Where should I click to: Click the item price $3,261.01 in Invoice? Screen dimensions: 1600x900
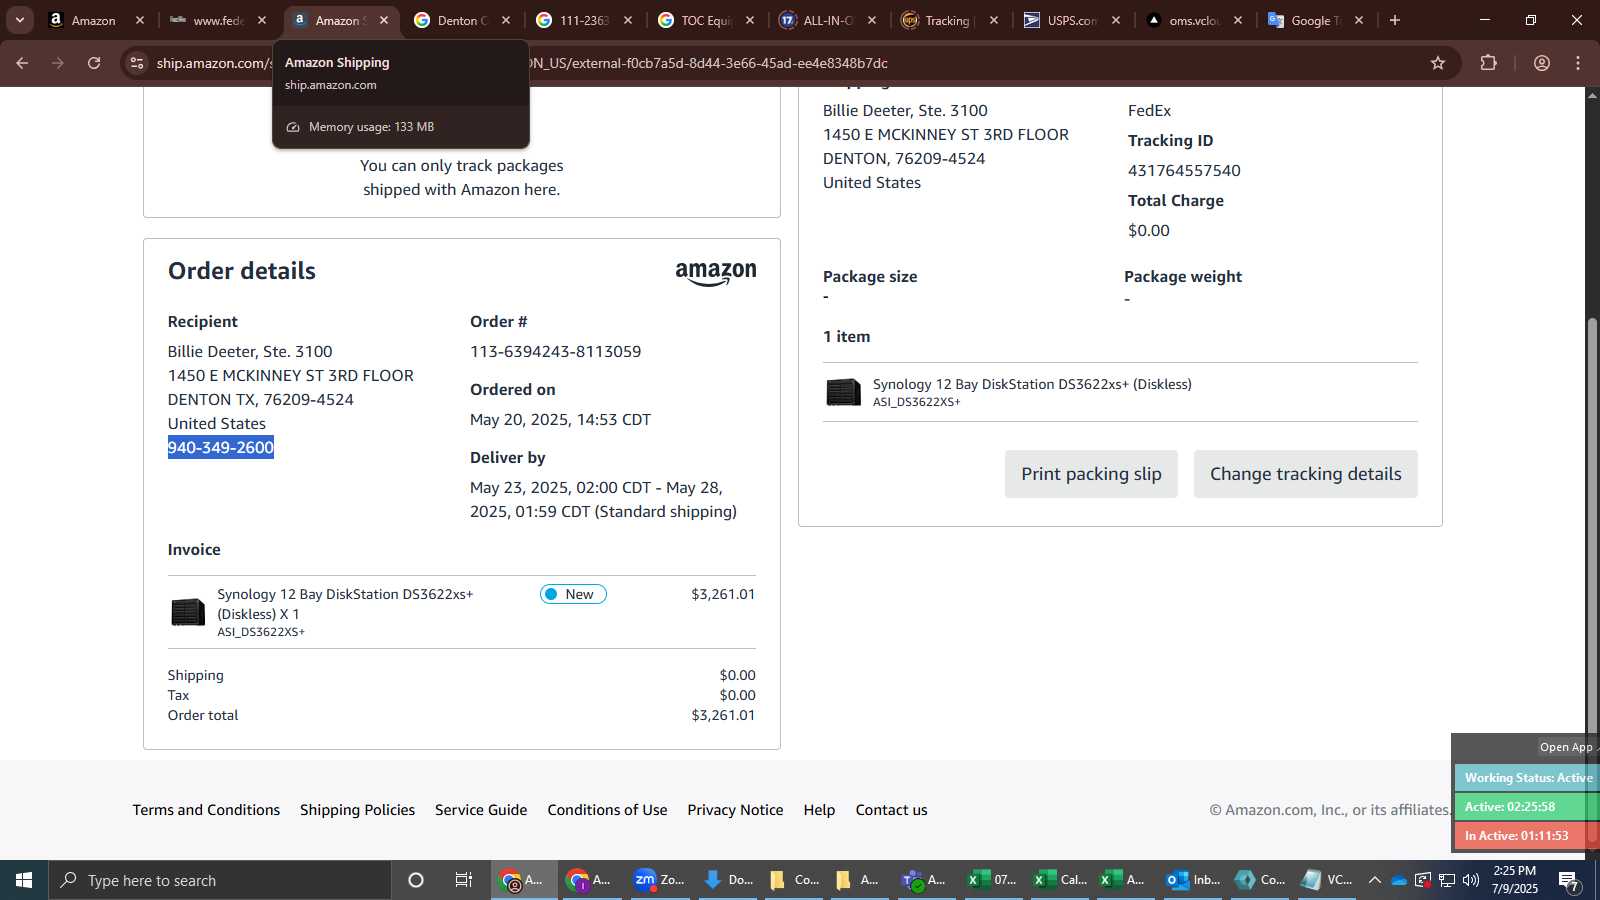click(x=723, y=594)
